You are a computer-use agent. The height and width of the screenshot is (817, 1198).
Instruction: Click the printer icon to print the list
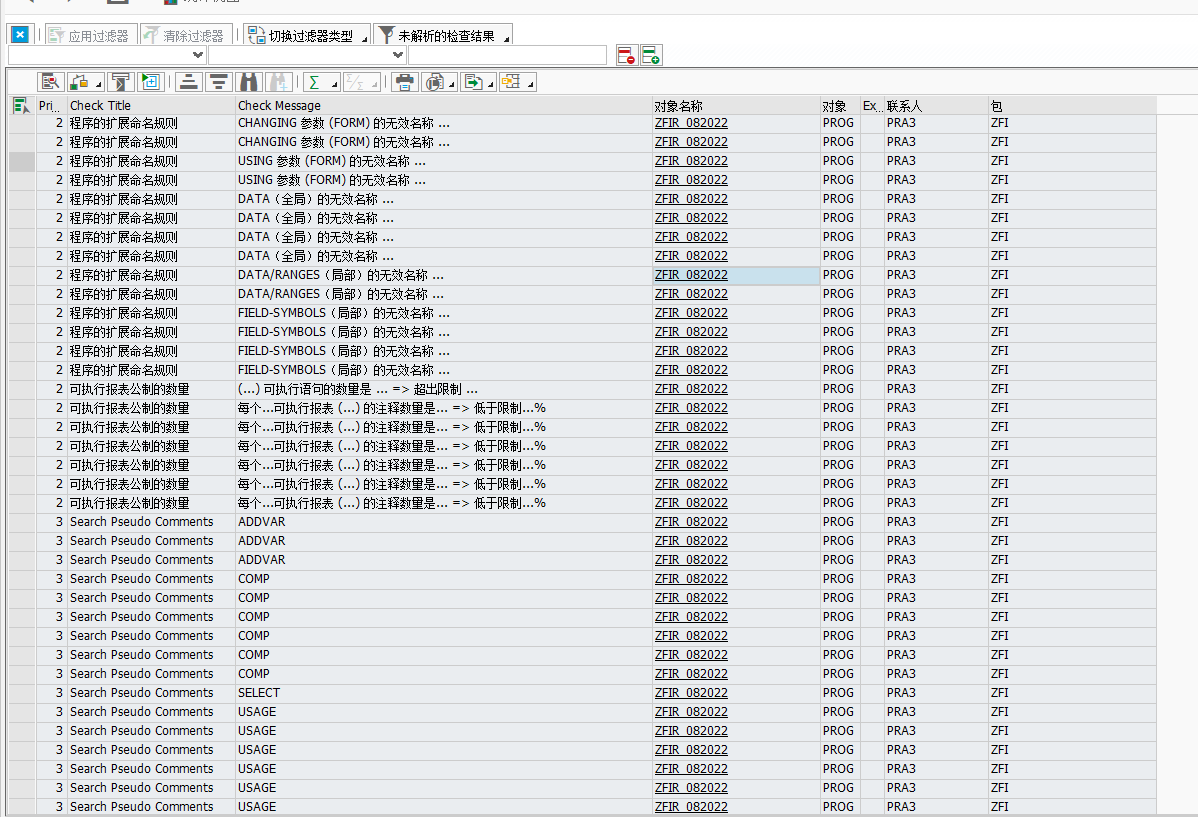[404, 82]
